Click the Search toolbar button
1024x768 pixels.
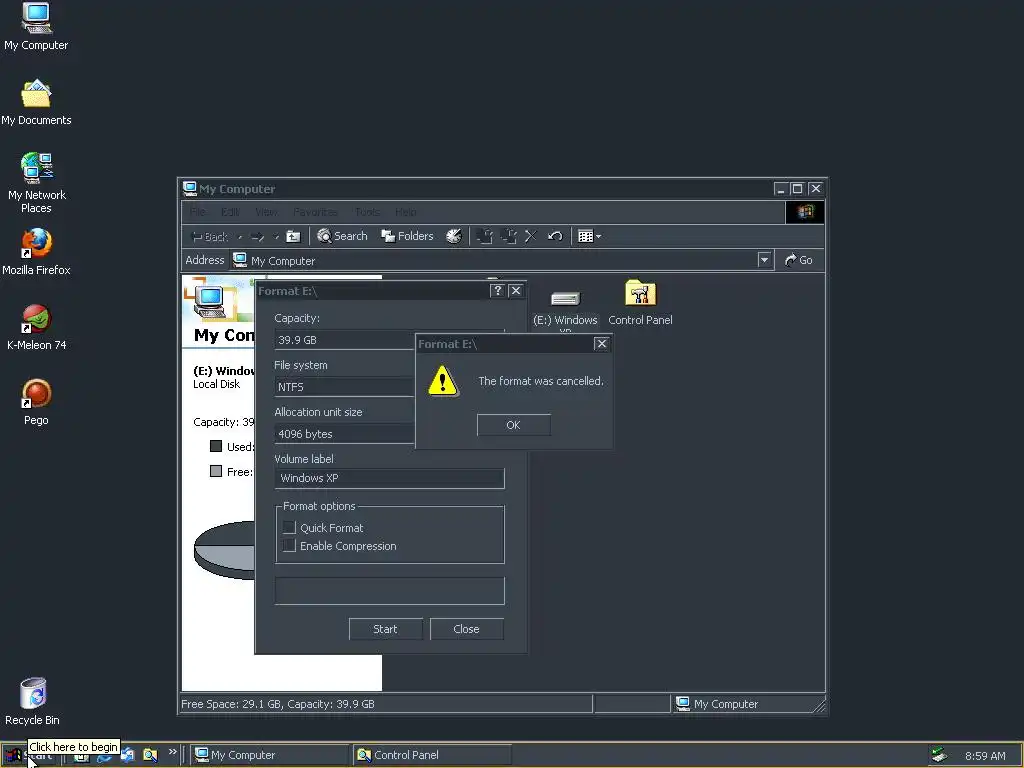tap(342, 236)
